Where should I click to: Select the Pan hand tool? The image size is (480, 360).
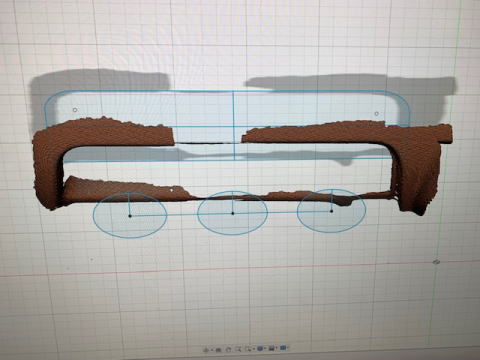228,349
